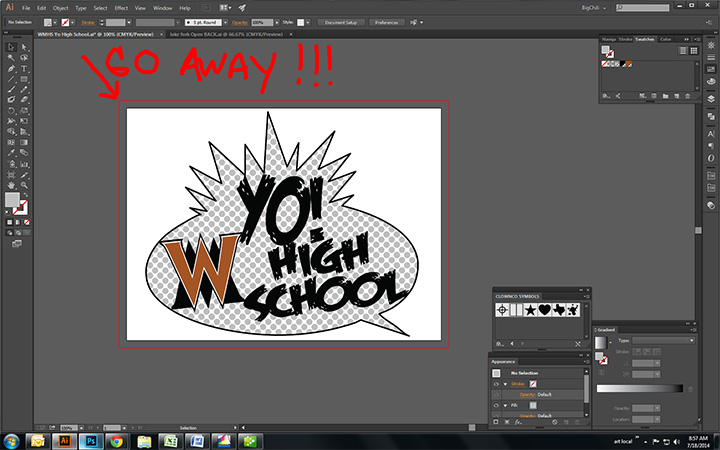
Task: Open the Window menu
Action: pos(163,8)
